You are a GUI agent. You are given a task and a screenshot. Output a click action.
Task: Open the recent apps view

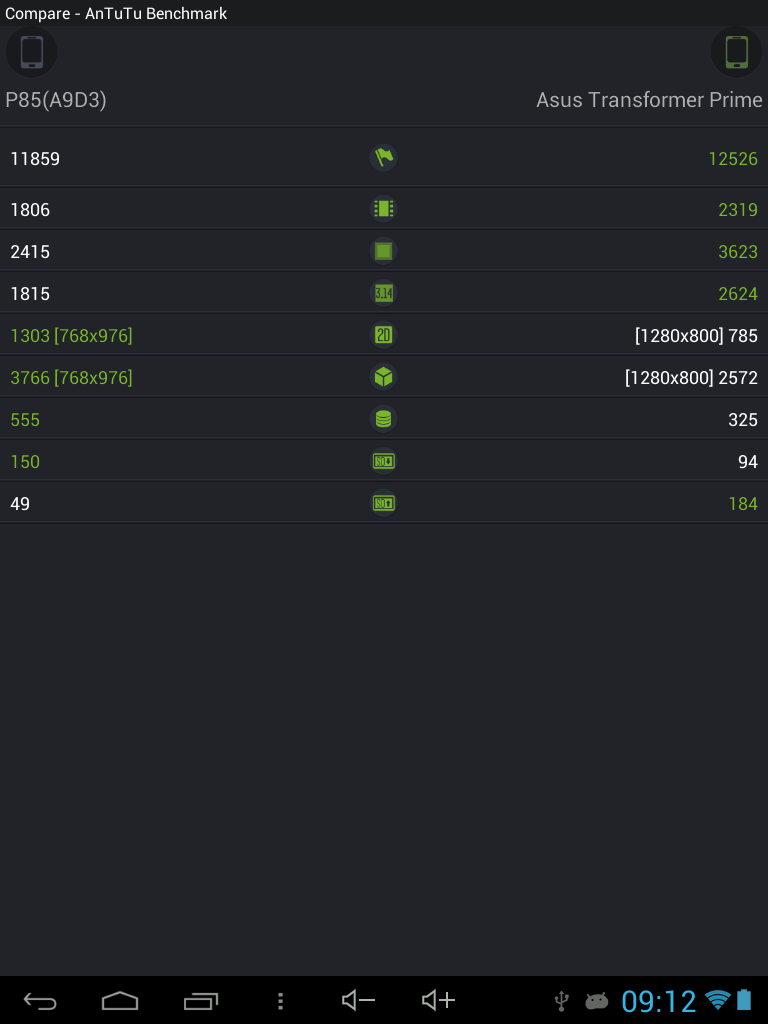201,1000
